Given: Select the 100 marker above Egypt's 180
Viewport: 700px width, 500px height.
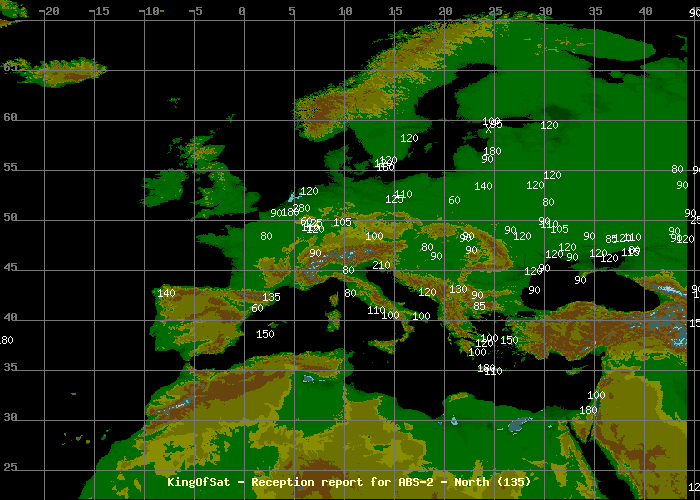Looking at the screenshot, I should point(597,396).
